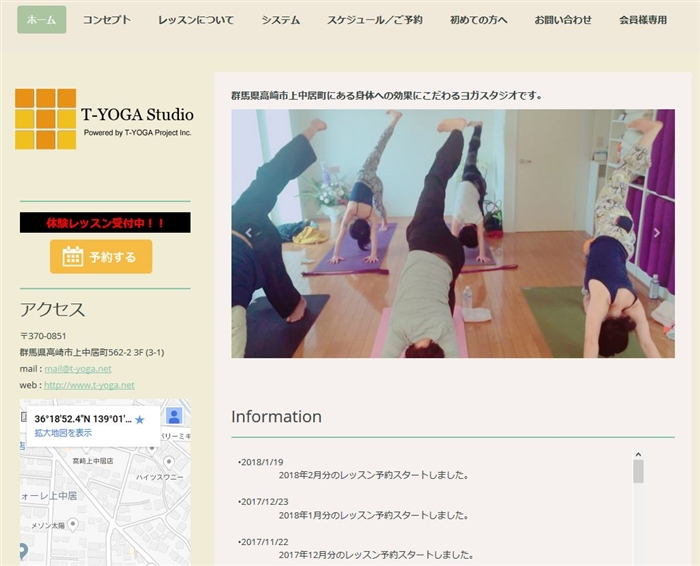Viewport: 700px width, 566px height.
Task: Click 2018年2月分のレッスン予約スタートしました text
Action: coord(373,475)
